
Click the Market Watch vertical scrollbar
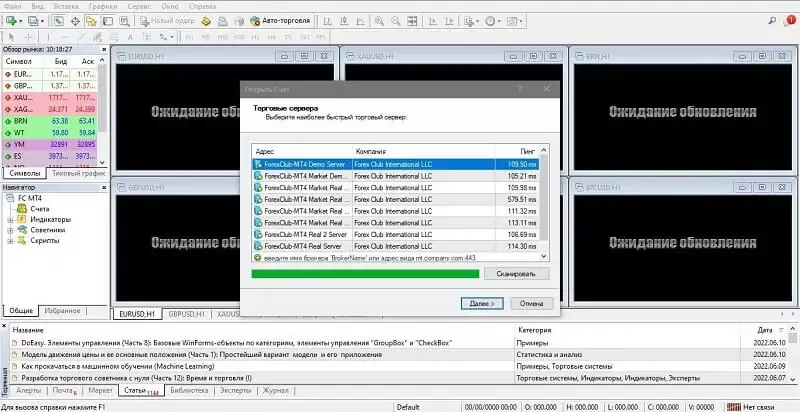(103, 111)
